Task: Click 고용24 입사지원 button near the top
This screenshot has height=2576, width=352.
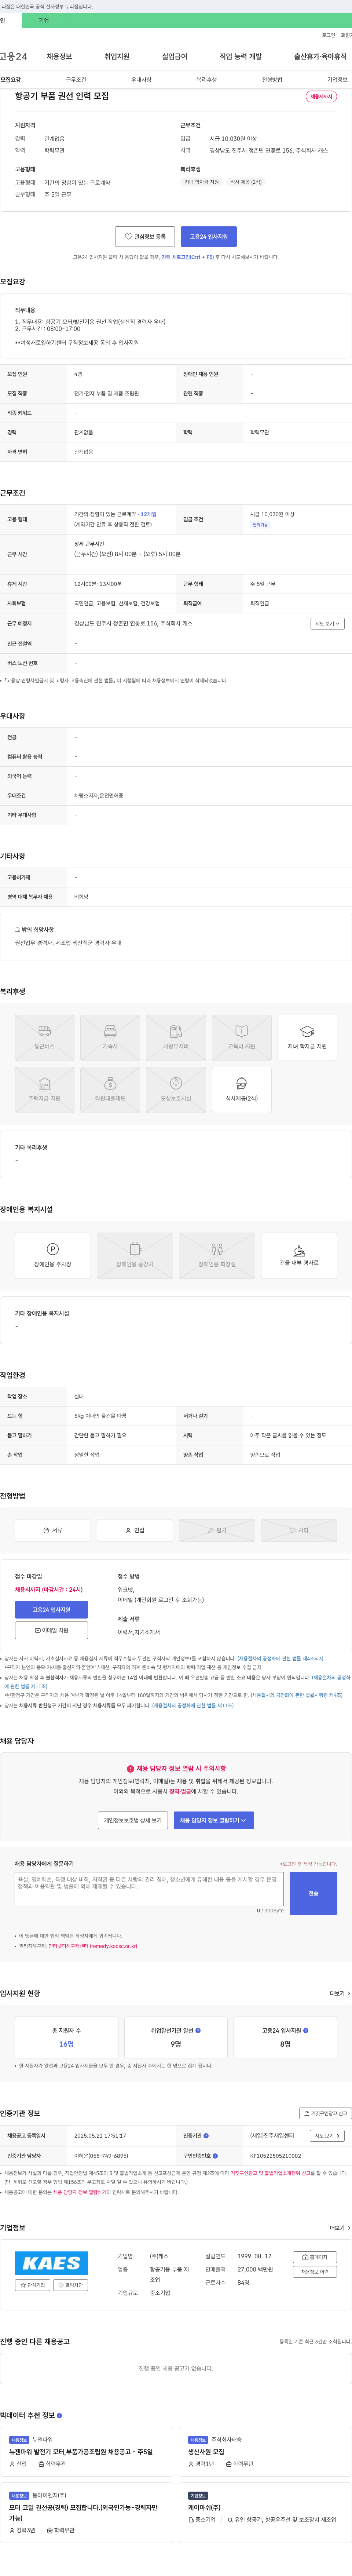Action: 209,237
